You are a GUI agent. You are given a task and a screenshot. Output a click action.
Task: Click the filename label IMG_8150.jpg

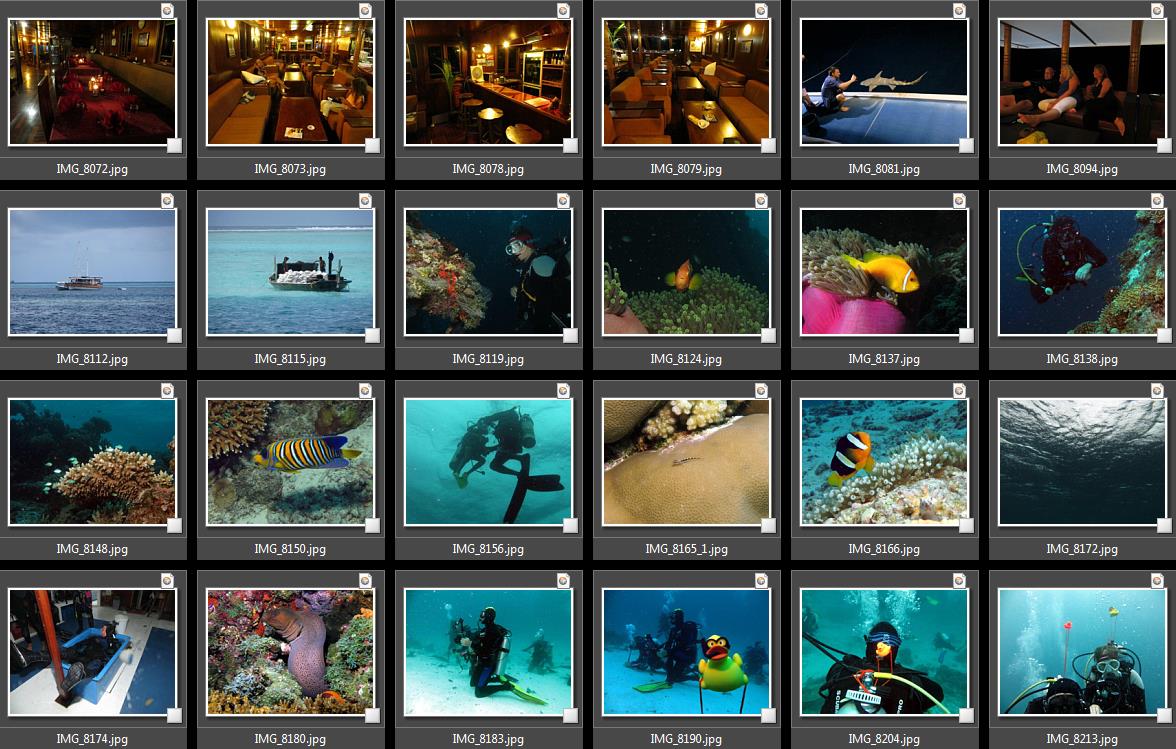click(x=290, y=550)
